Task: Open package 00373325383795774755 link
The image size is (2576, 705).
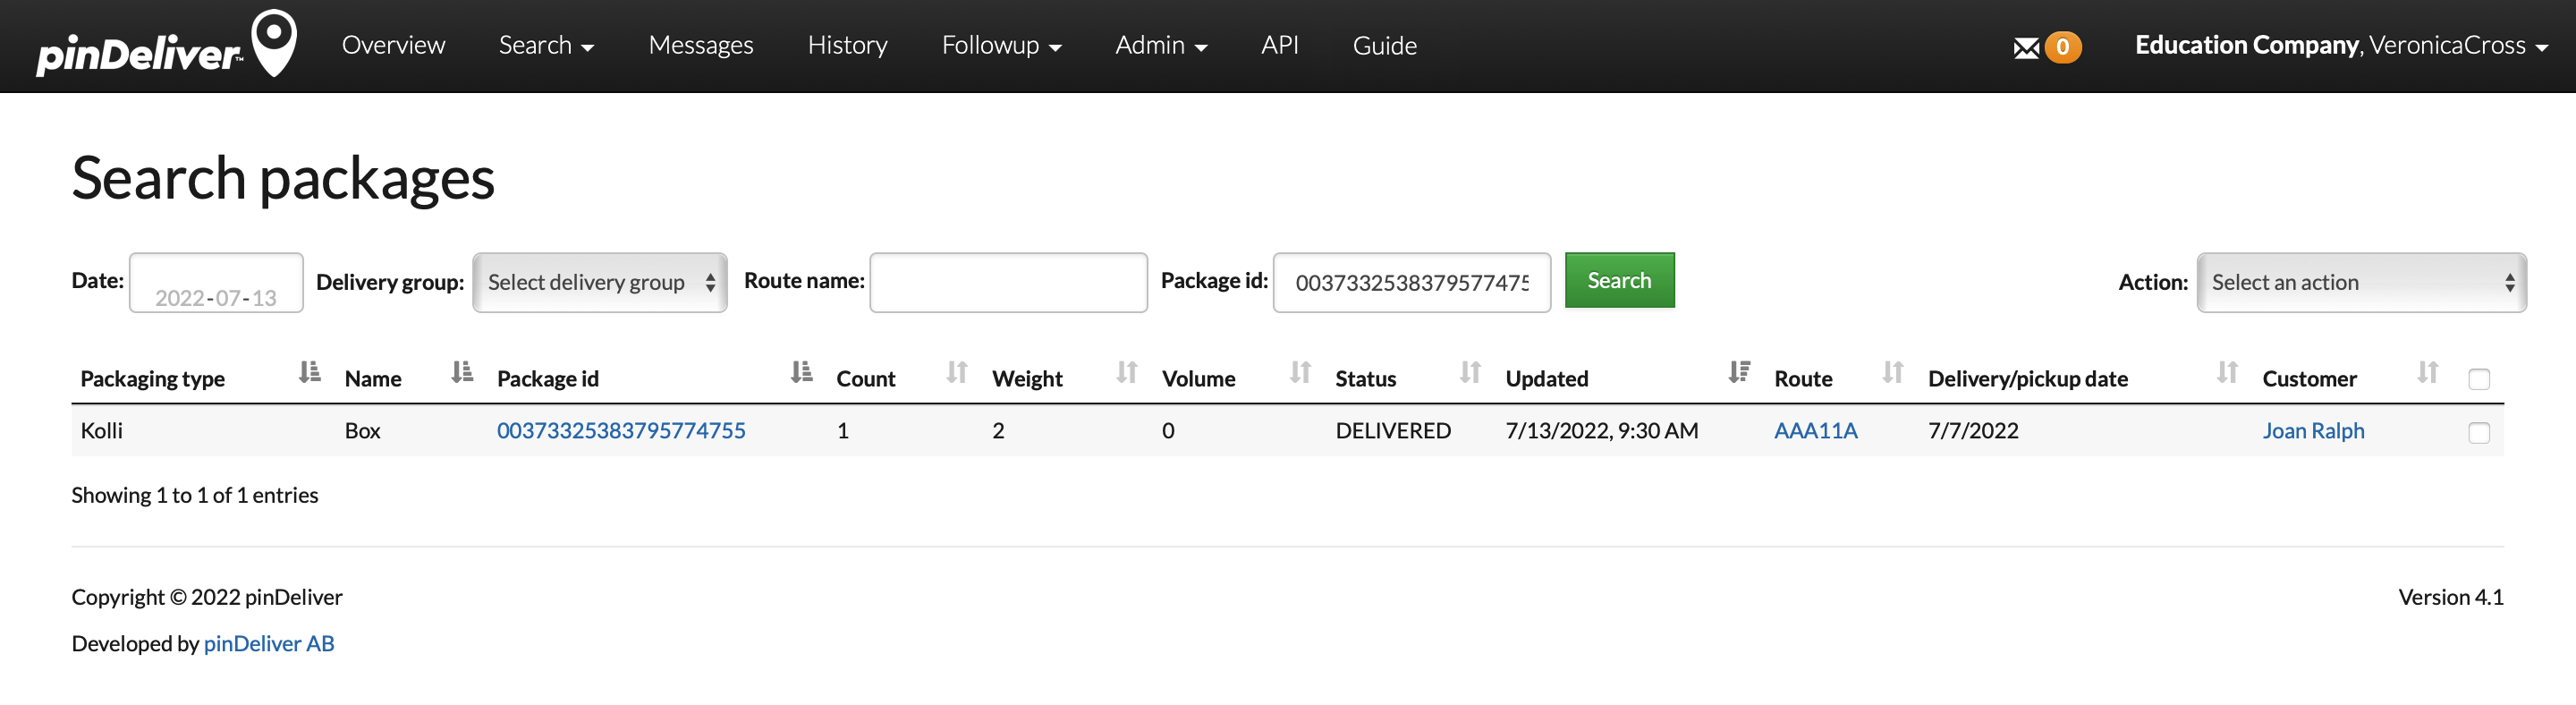Action: 621,430
